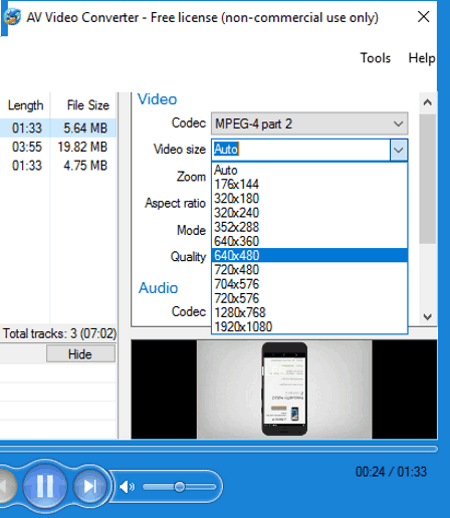
Task: Skip to the next track
Action: point(89,486)
